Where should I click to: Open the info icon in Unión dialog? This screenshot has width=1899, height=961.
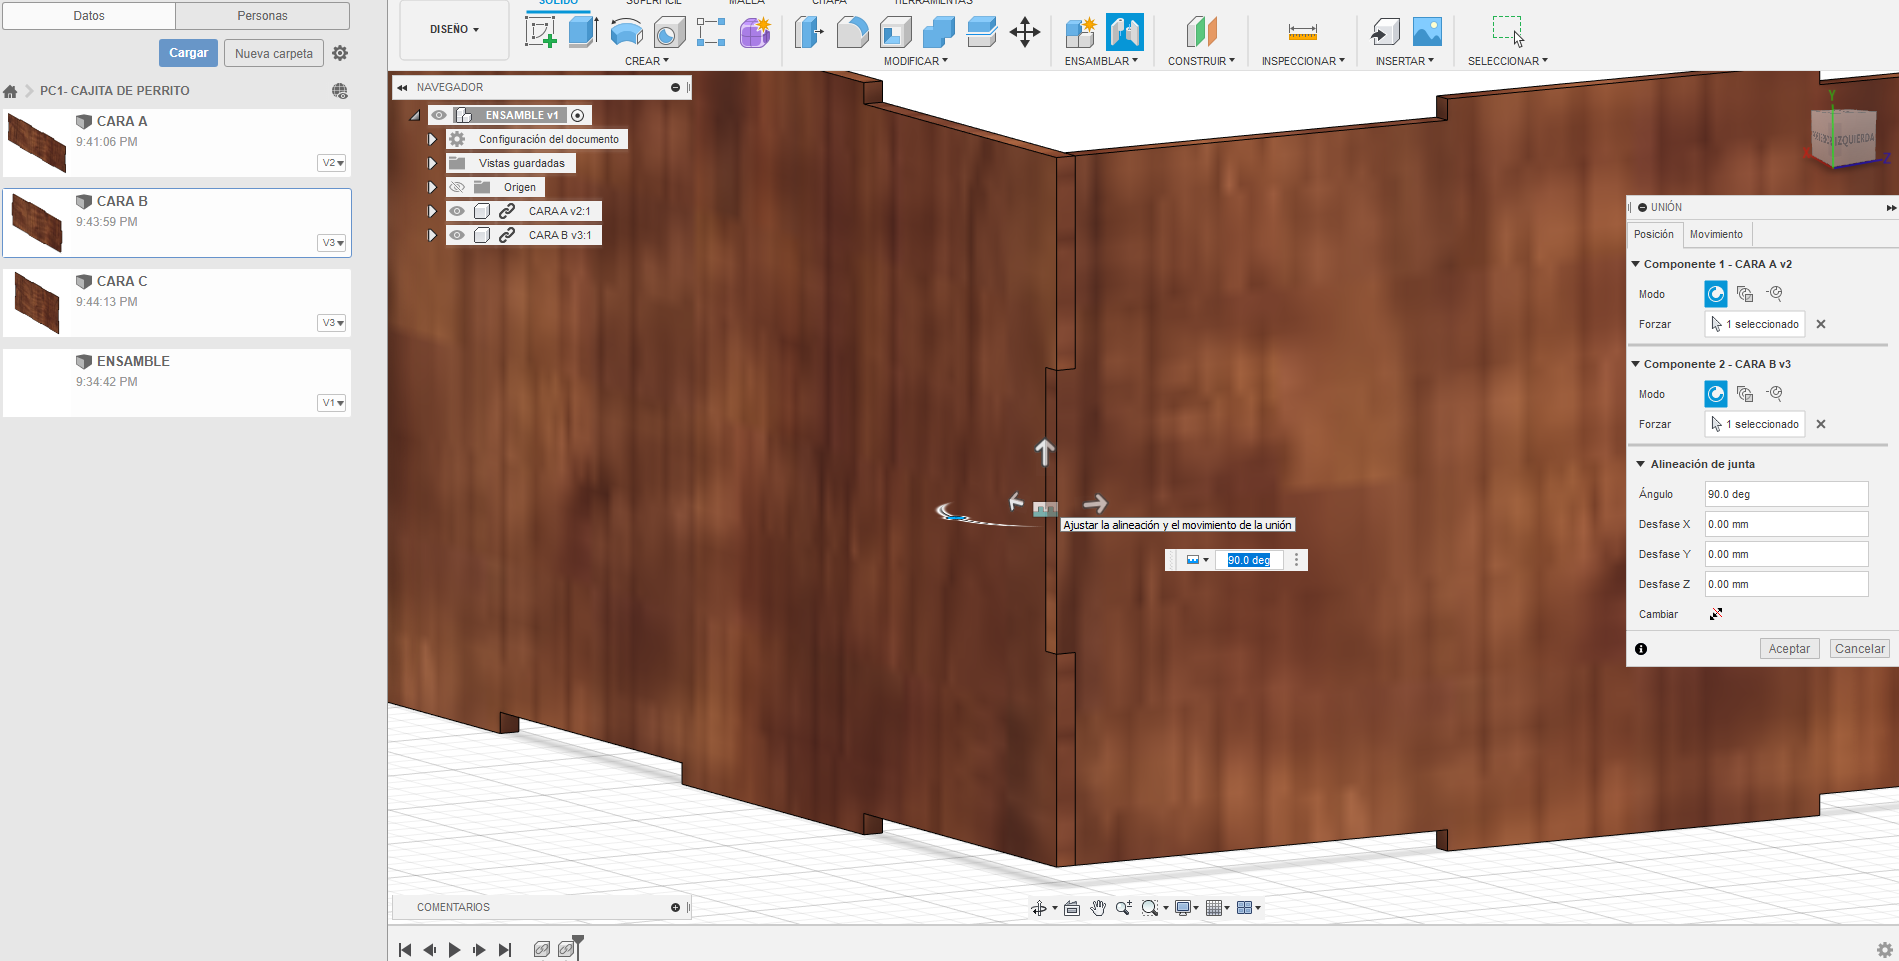pyautogui.click(x=1641, y=649)
